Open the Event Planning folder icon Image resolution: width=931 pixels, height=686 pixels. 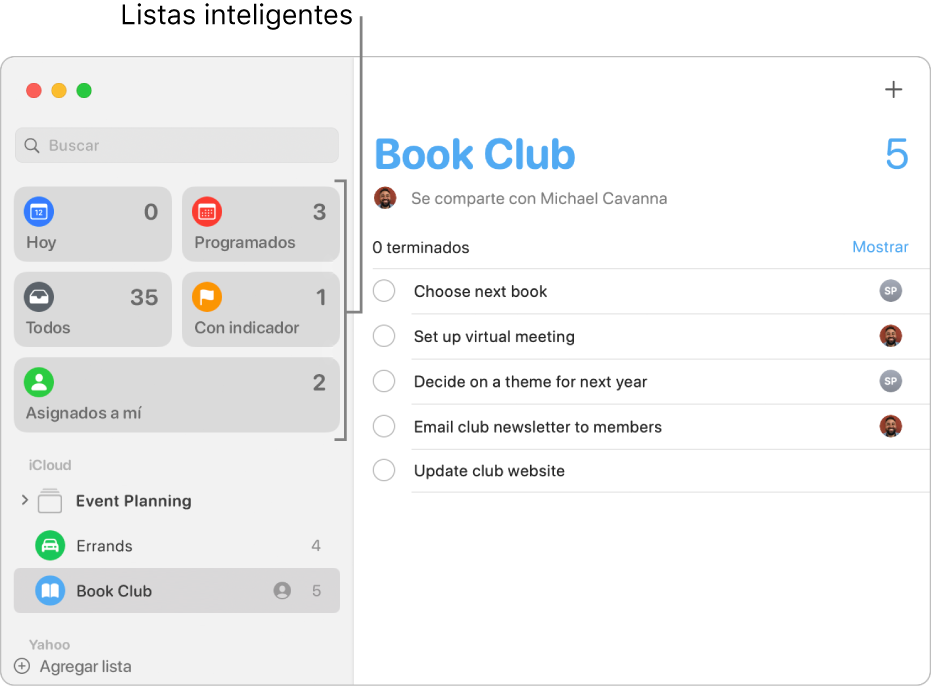[x=49, y=501]
